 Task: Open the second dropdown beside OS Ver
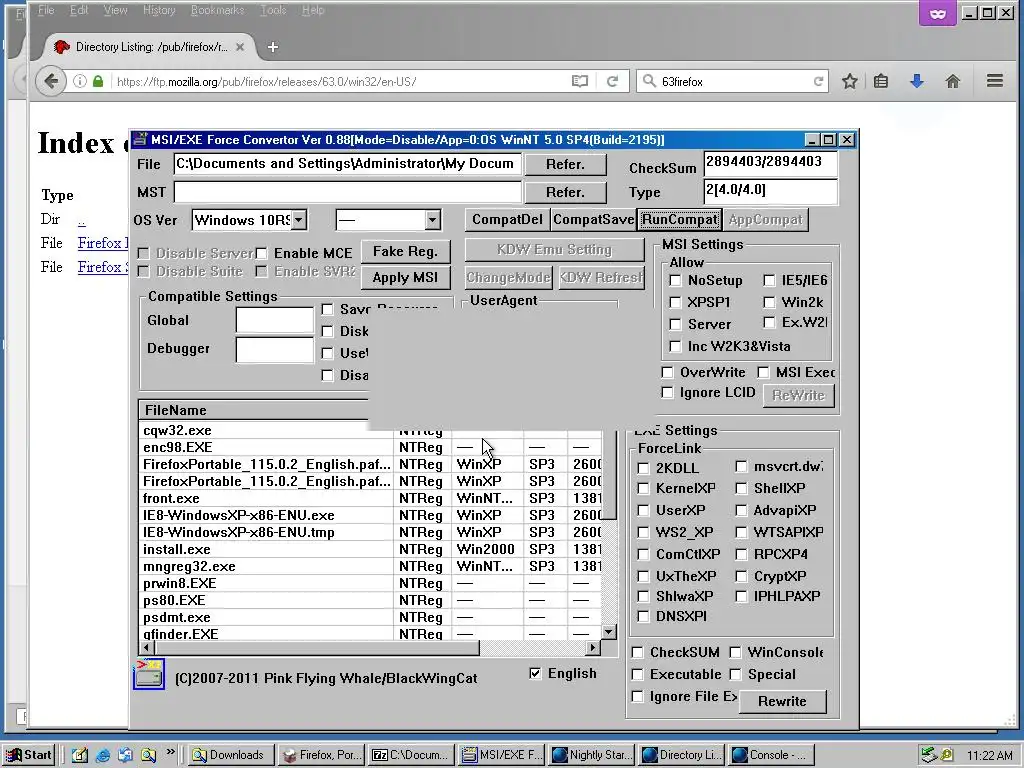(x=433, y=220)
